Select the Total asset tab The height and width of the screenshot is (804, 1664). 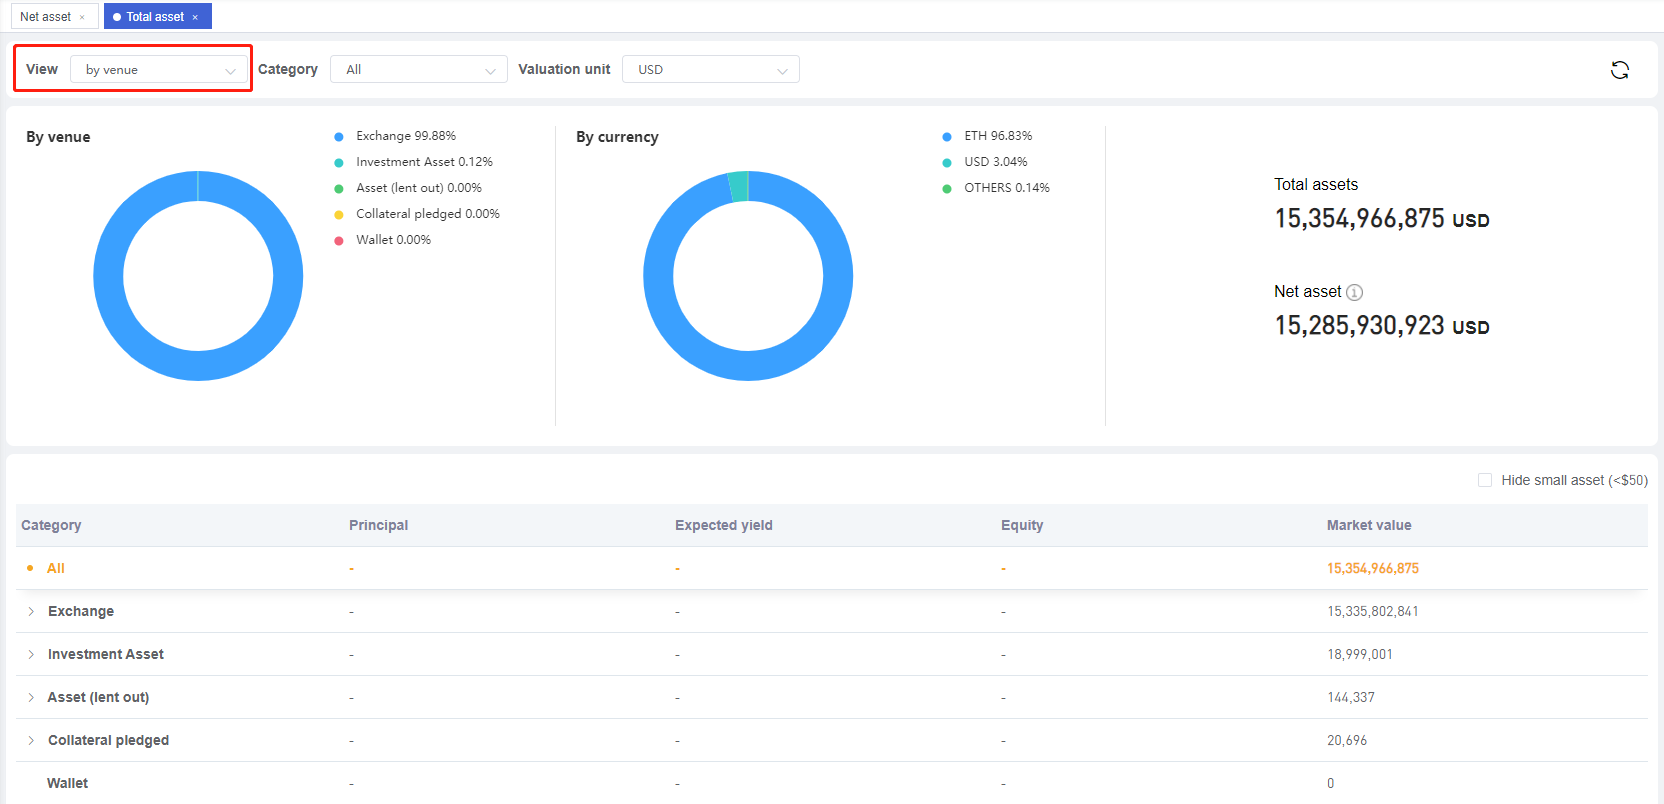tap(155, 17)
